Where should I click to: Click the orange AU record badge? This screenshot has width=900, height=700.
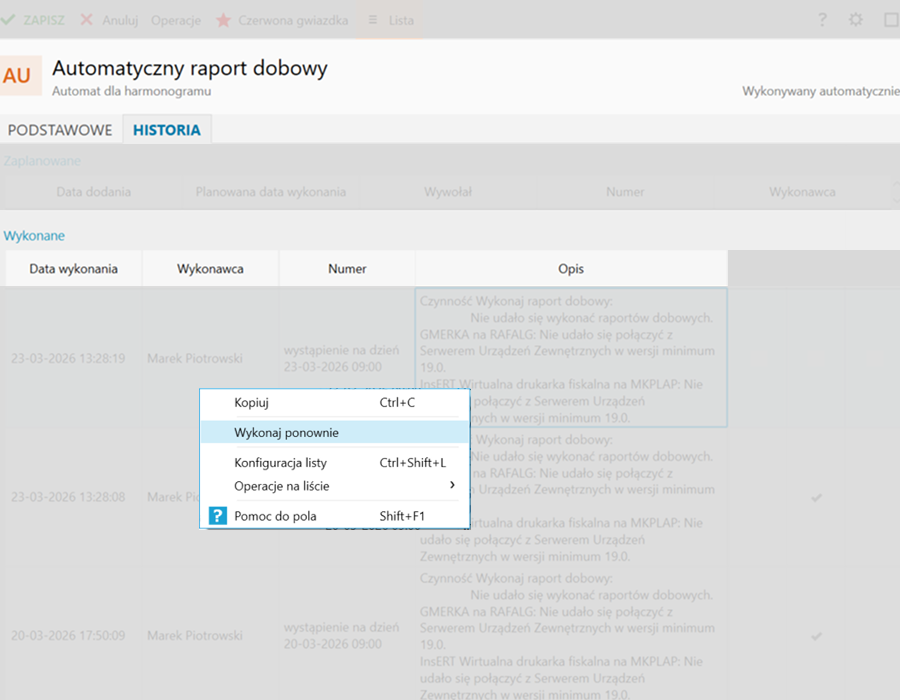pyautogui.click(x=17, y=76)
